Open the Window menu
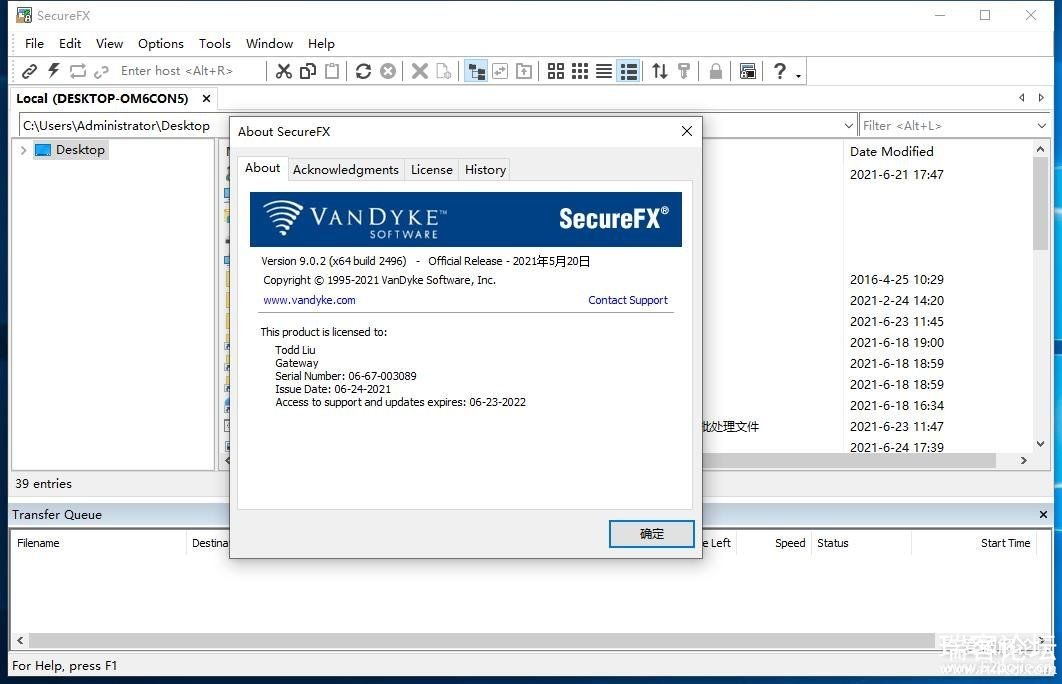 click(269, 43)
